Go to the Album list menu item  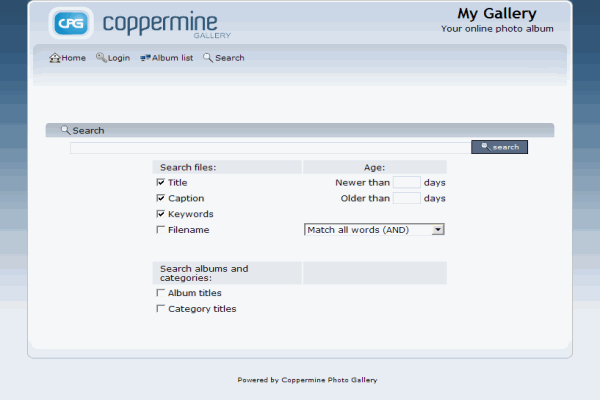point(172,58)
